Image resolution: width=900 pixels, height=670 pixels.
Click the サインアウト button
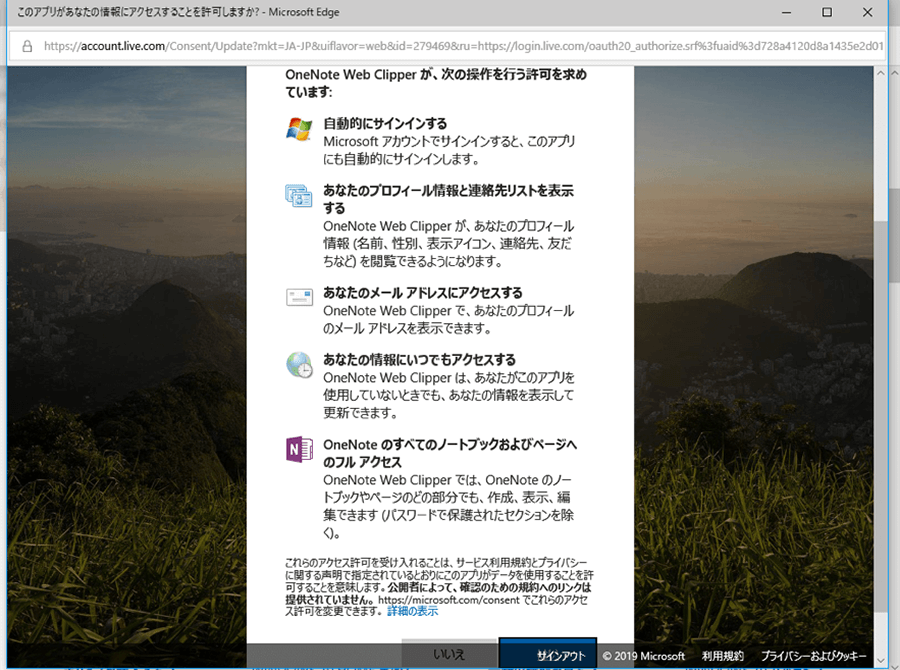point(547,655)
